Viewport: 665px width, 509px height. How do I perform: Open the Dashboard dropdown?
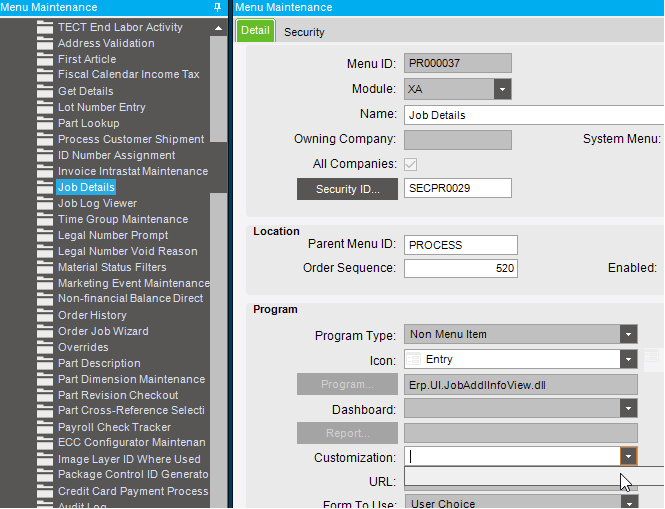click(628, 409)
